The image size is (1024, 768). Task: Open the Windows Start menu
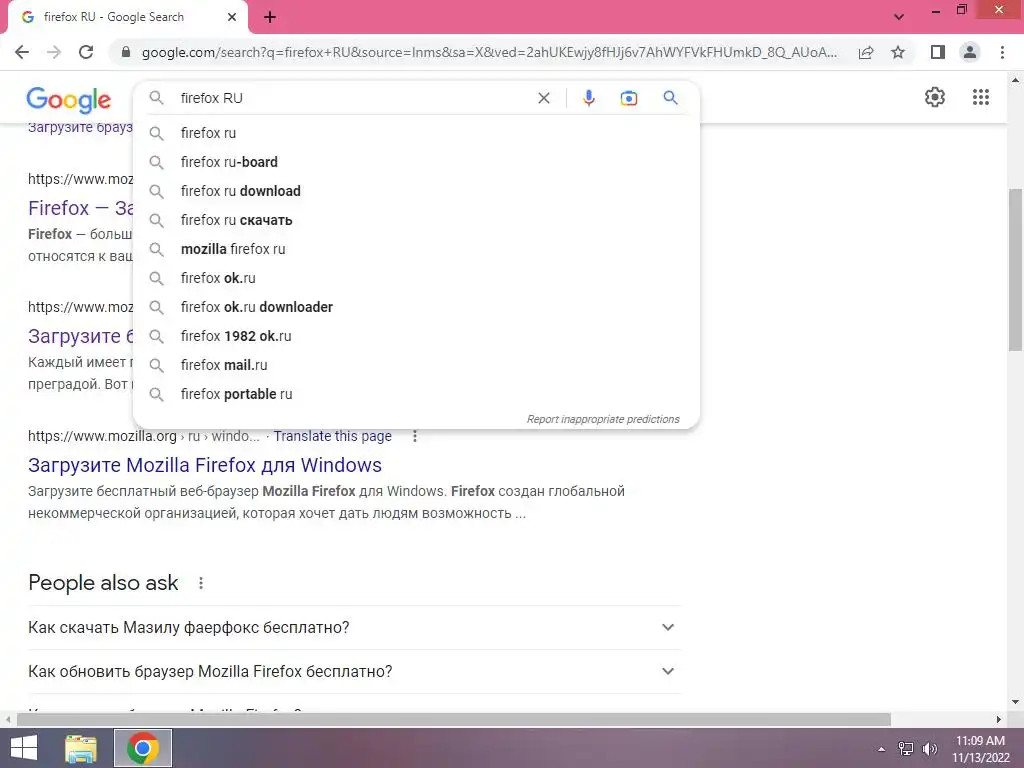pos(24,748)
